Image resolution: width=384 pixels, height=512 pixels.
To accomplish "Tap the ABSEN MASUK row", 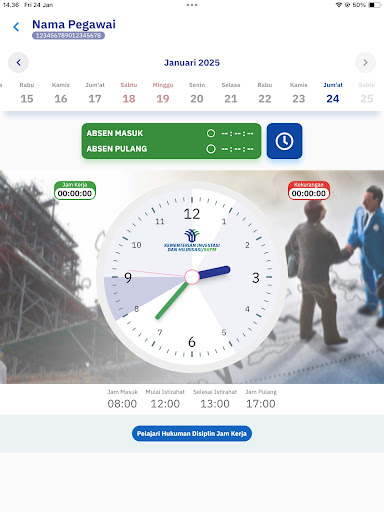I will click(171, 133).
